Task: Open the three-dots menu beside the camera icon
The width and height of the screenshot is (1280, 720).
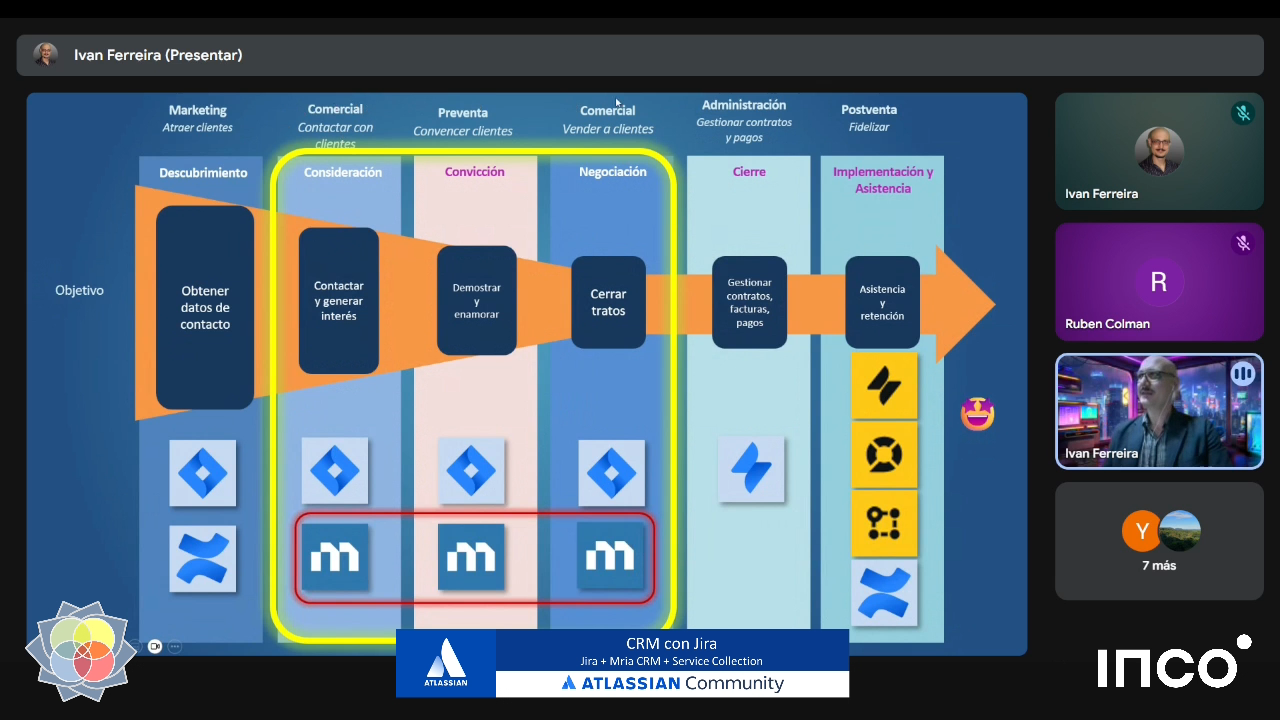Action: click(174, 646)
